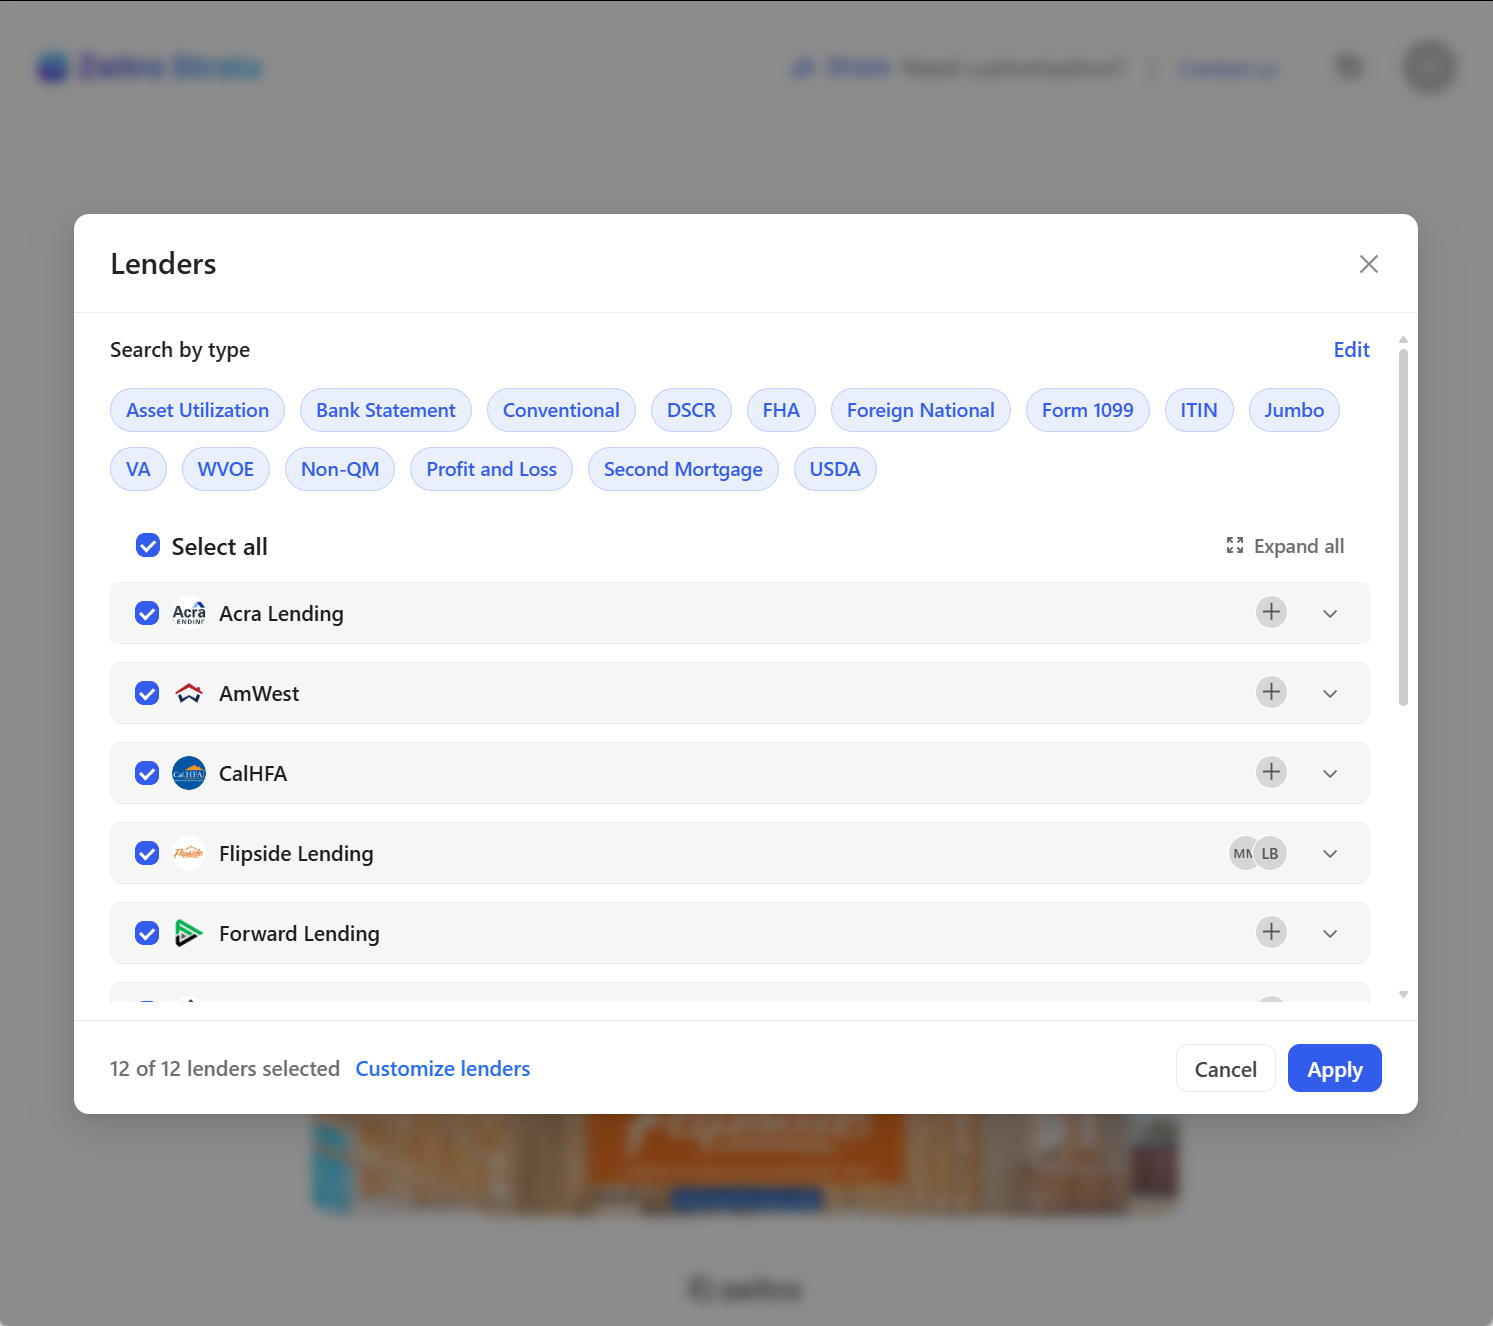Uncheck the Flipside Lending checkbox
1493x1326 pixels.
[147, 853]
